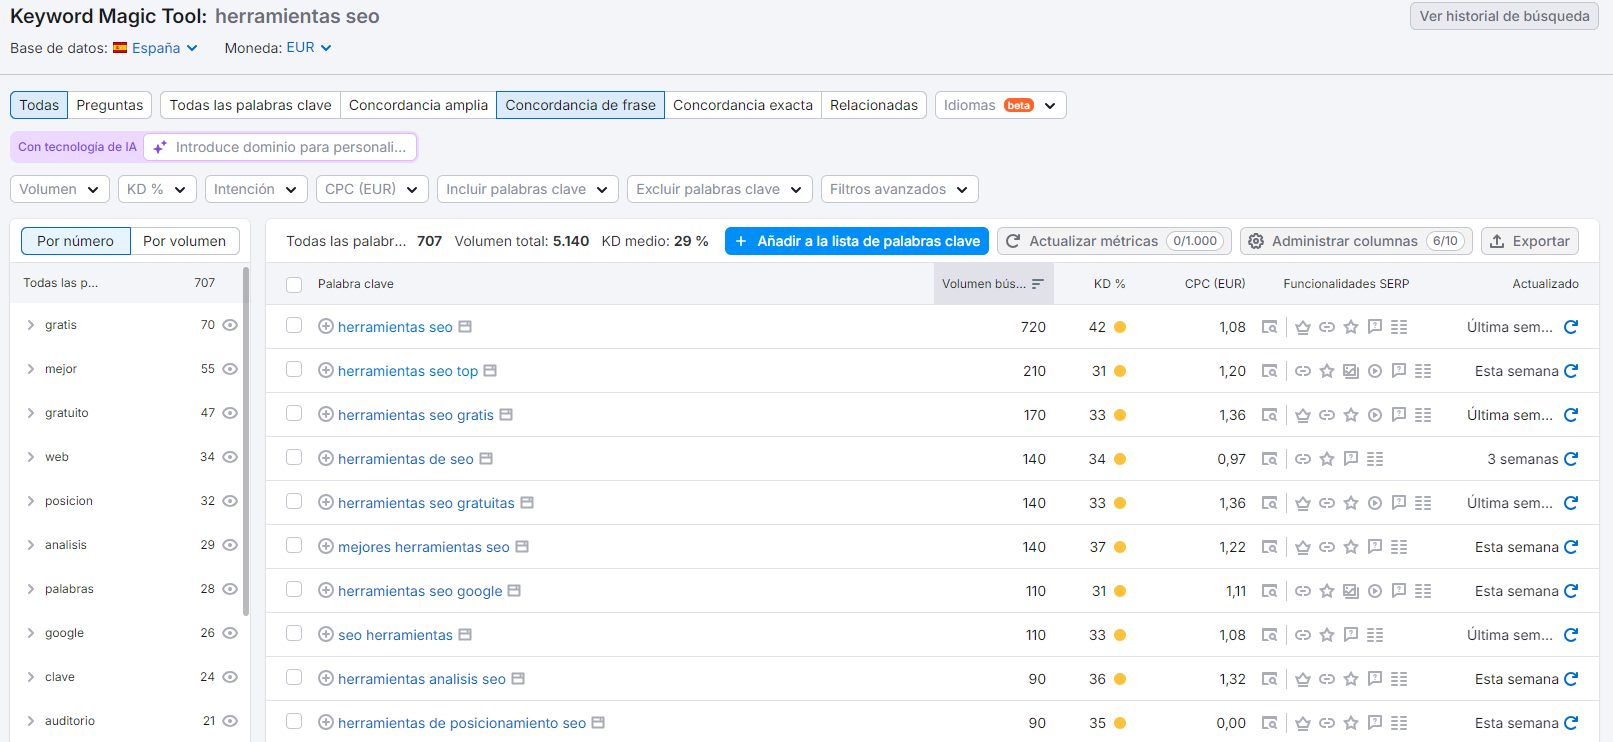Open the 'Excluir palabras clave' dropdown
This screenshot has height=742, width=1613.
720,189
